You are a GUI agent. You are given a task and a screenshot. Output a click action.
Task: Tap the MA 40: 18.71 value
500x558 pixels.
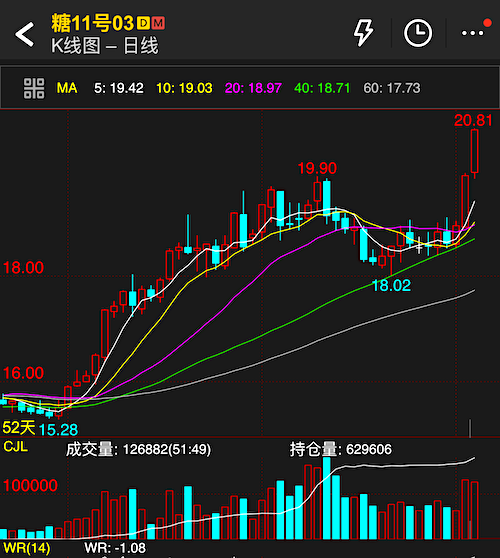point(322,88)
